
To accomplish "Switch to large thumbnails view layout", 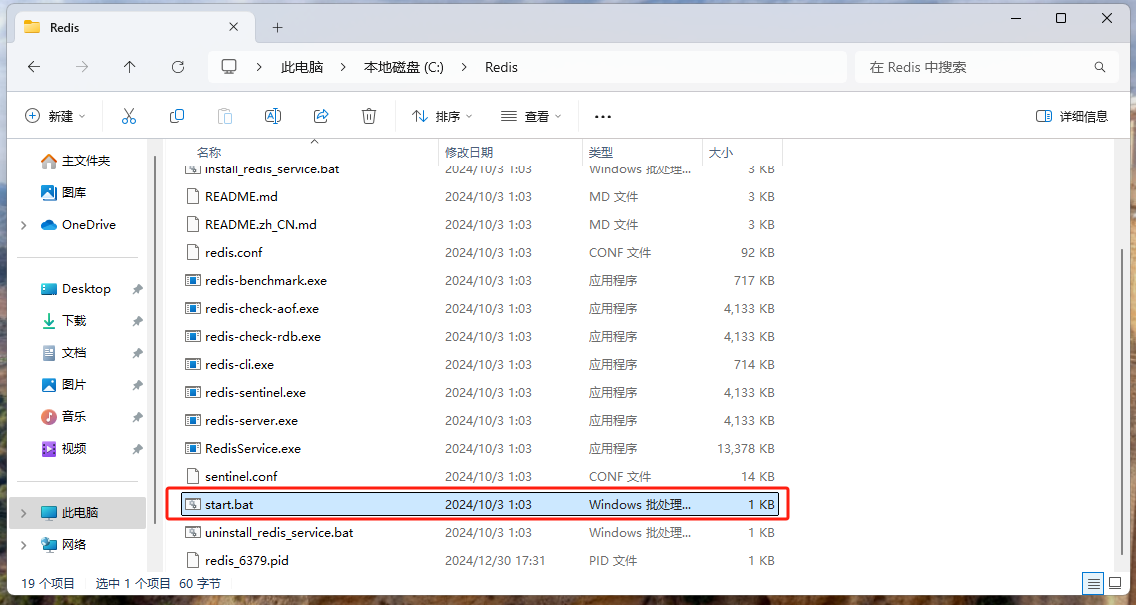I will click(1115, 583).
